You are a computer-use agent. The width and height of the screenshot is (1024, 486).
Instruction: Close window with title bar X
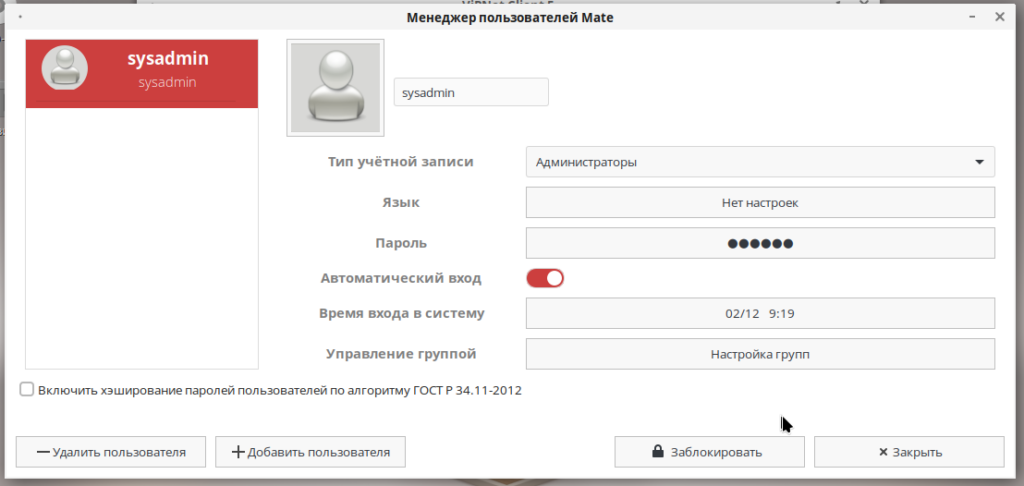click(1000, 17)
